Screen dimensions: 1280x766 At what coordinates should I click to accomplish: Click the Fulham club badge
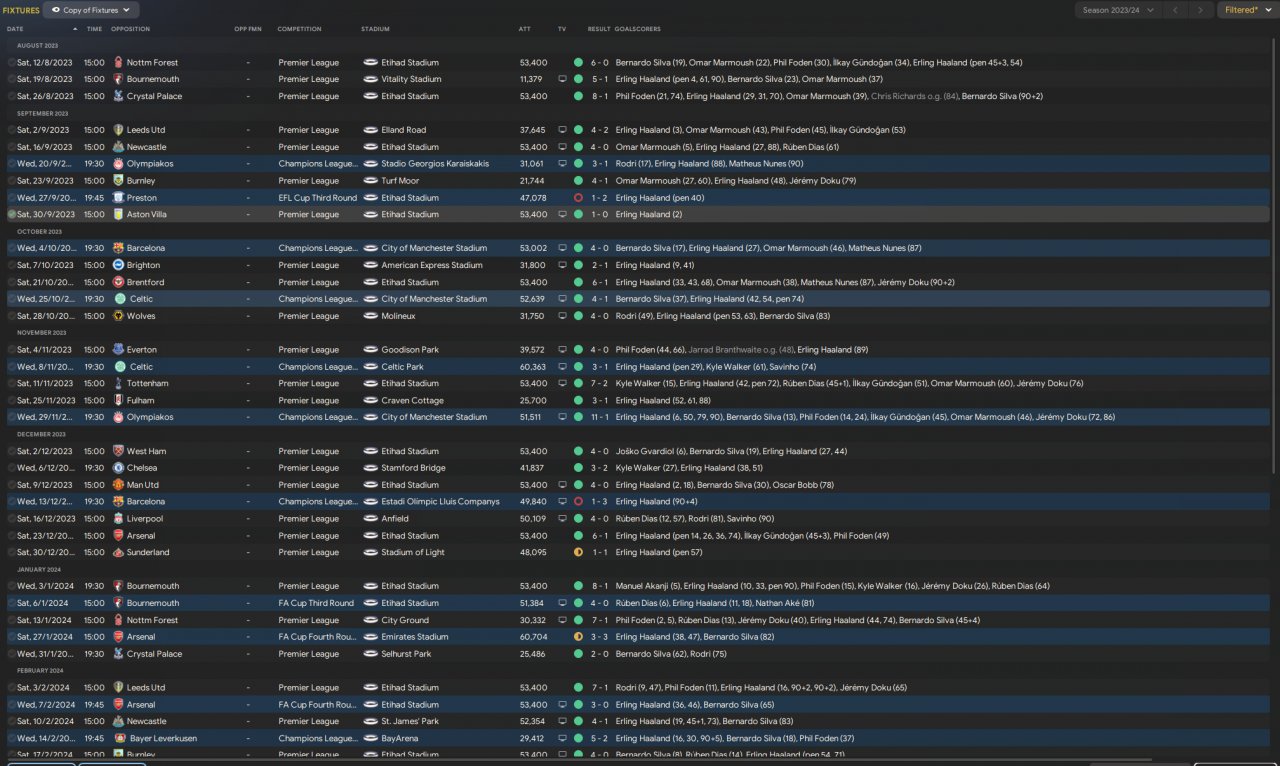[118, 400]
